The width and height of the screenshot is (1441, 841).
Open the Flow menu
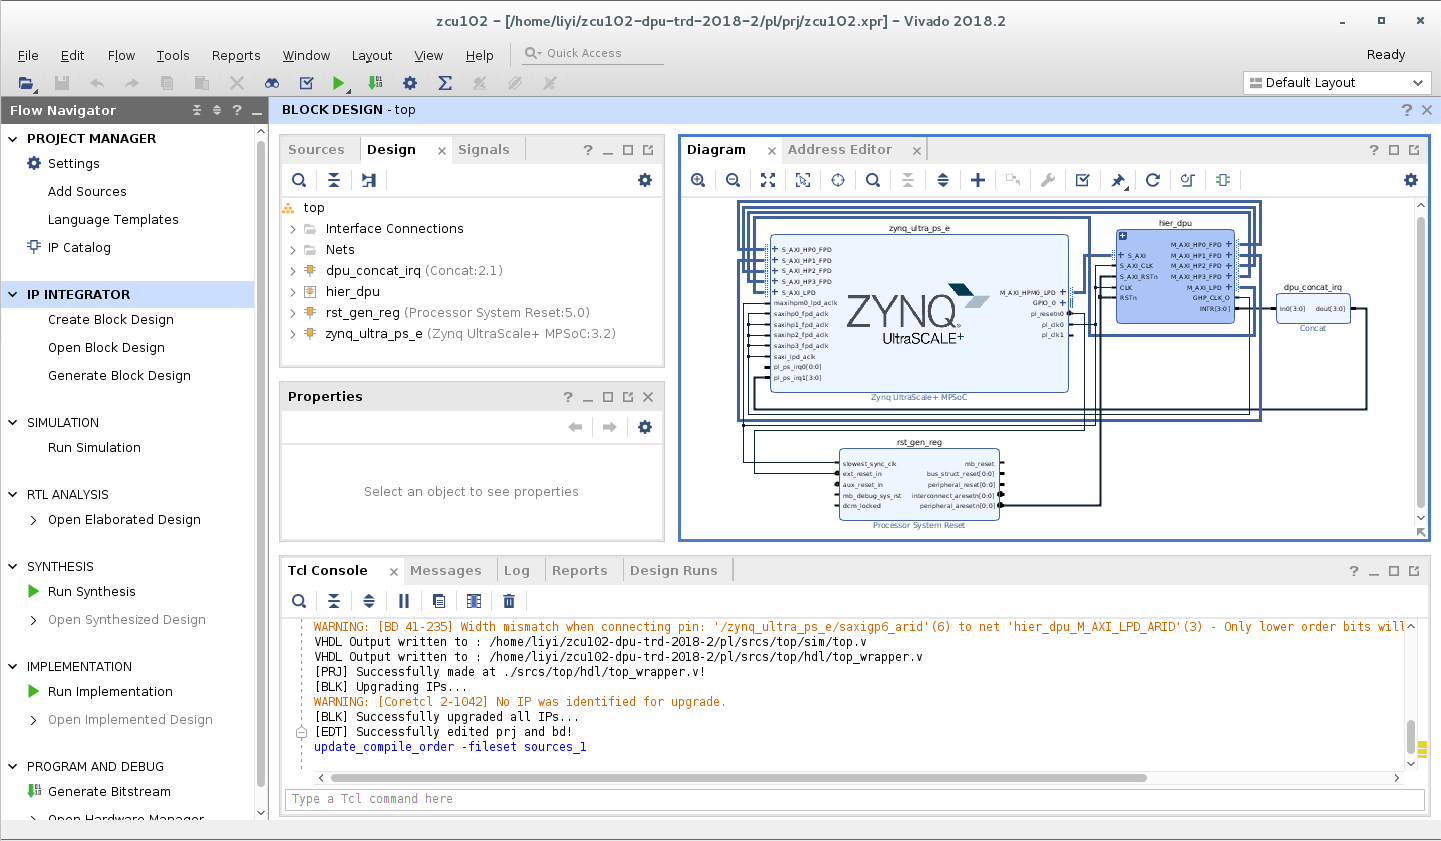(x=121, y=56)
